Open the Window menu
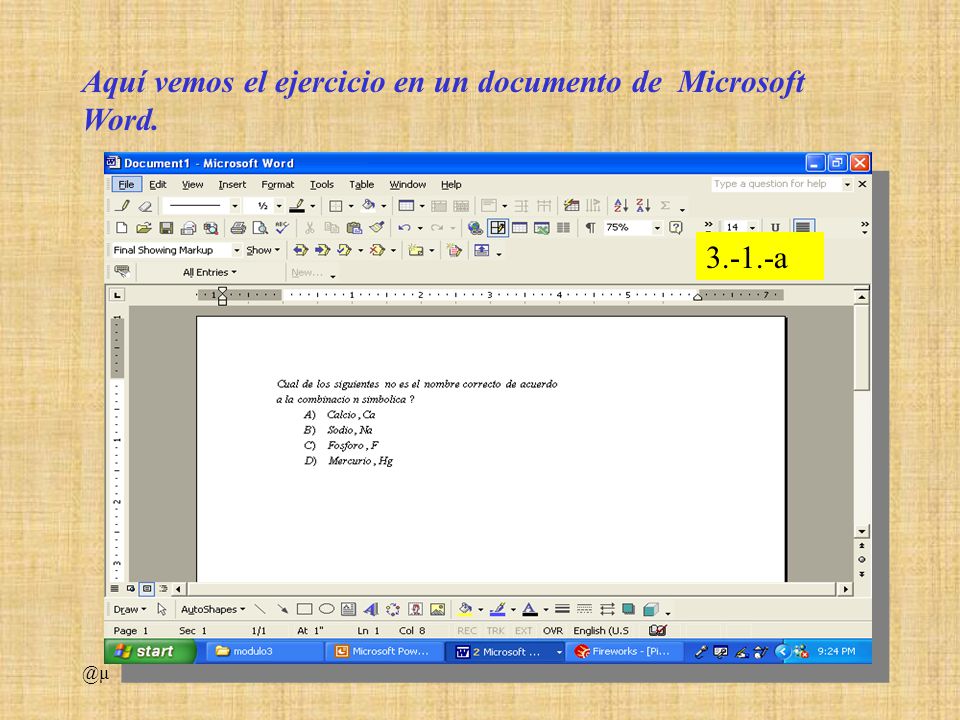Screen dimensions: 960x720 click(x=407, y=184)
